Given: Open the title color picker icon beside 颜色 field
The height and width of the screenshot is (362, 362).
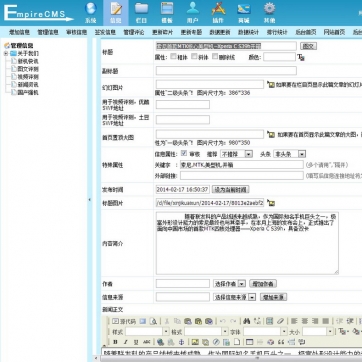Looking at the screenshot, I should [301, 57].
